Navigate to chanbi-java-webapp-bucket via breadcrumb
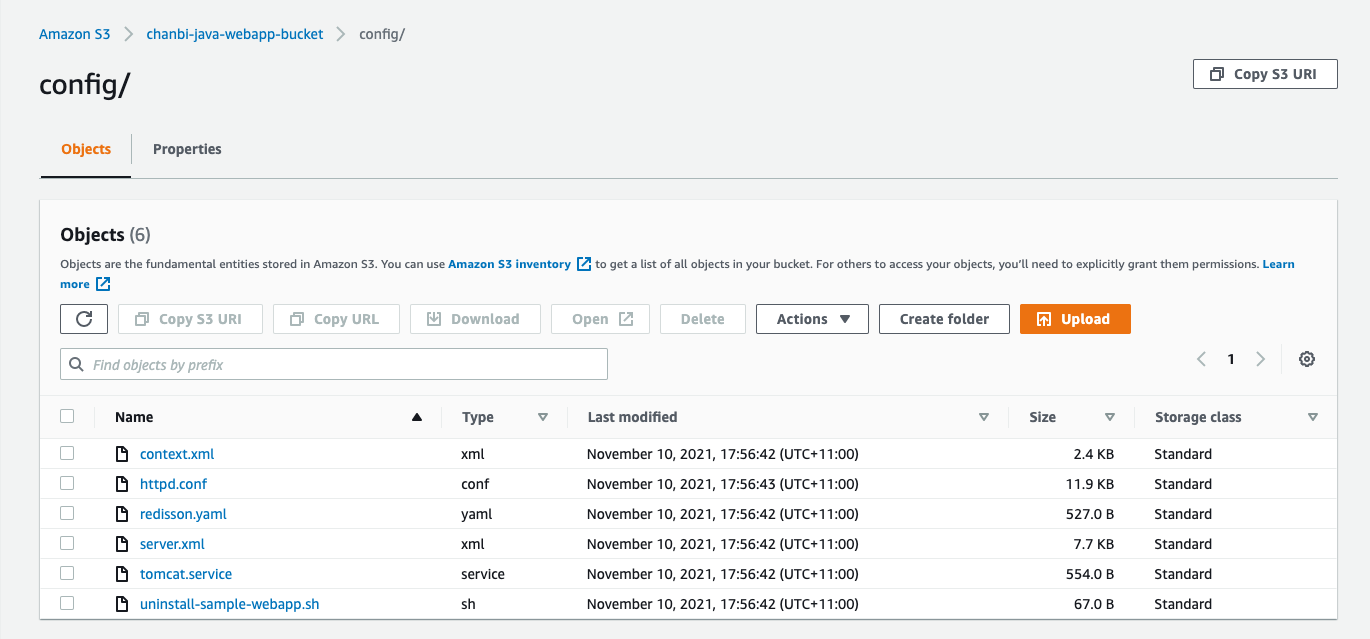 (x=234, y=33)
